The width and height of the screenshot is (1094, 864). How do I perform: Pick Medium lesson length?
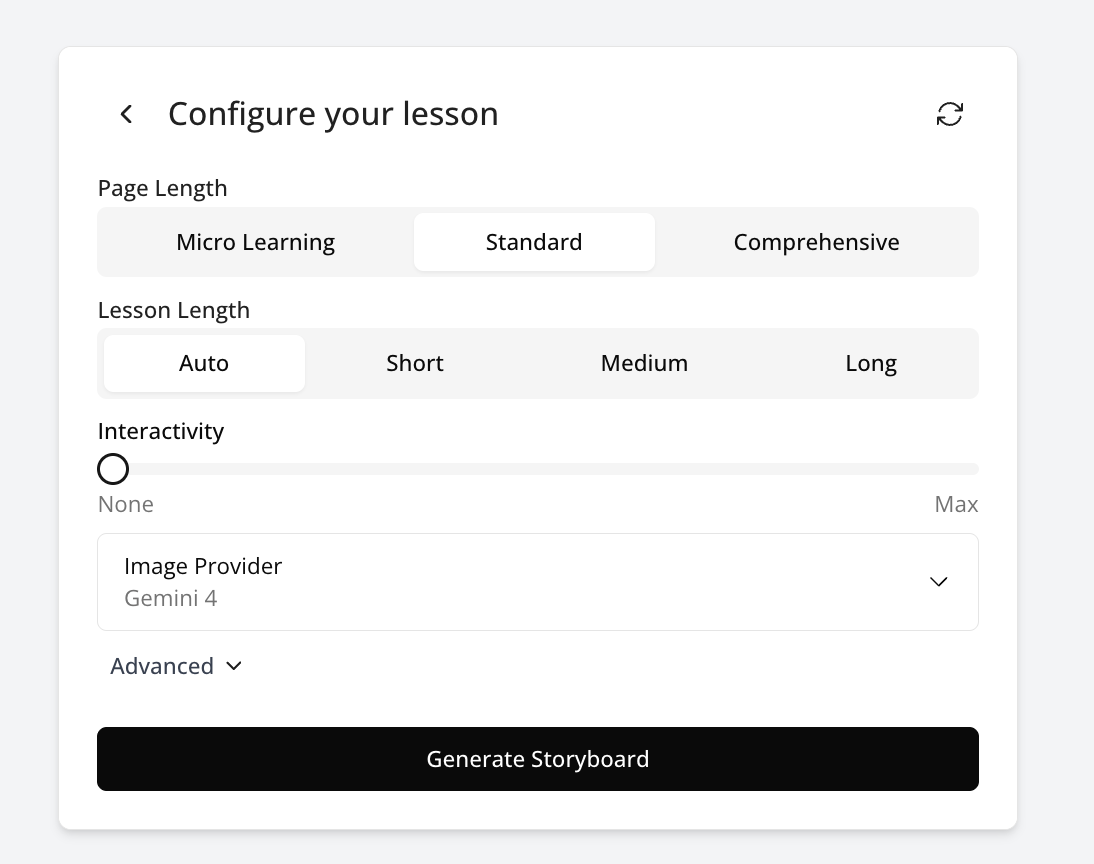(644, 363)
